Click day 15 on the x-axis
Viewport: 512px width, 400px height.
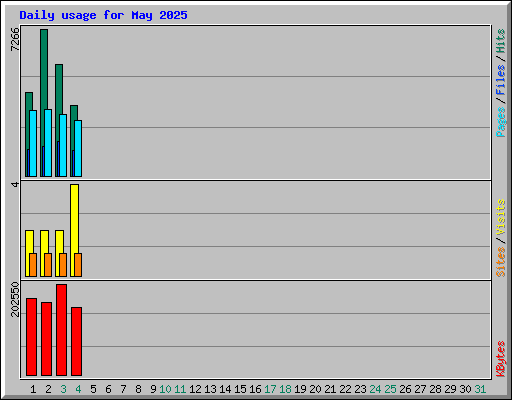click(x=240, y=389)
